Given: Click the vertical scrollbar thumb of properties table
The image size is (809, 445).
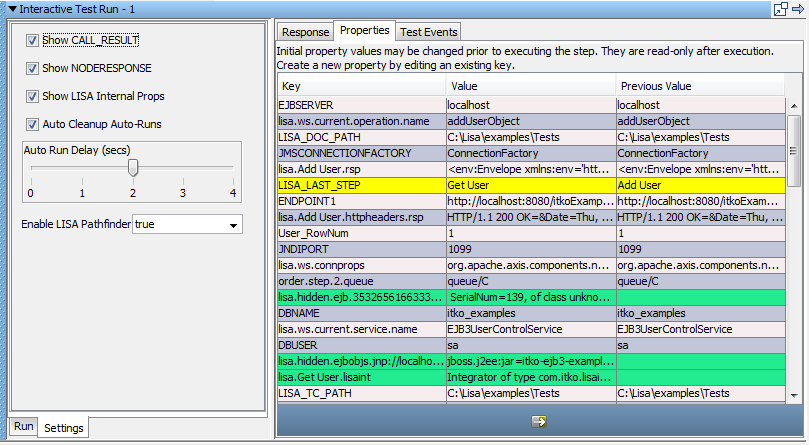Looking at the screenshot, I should tap(794, 151).
